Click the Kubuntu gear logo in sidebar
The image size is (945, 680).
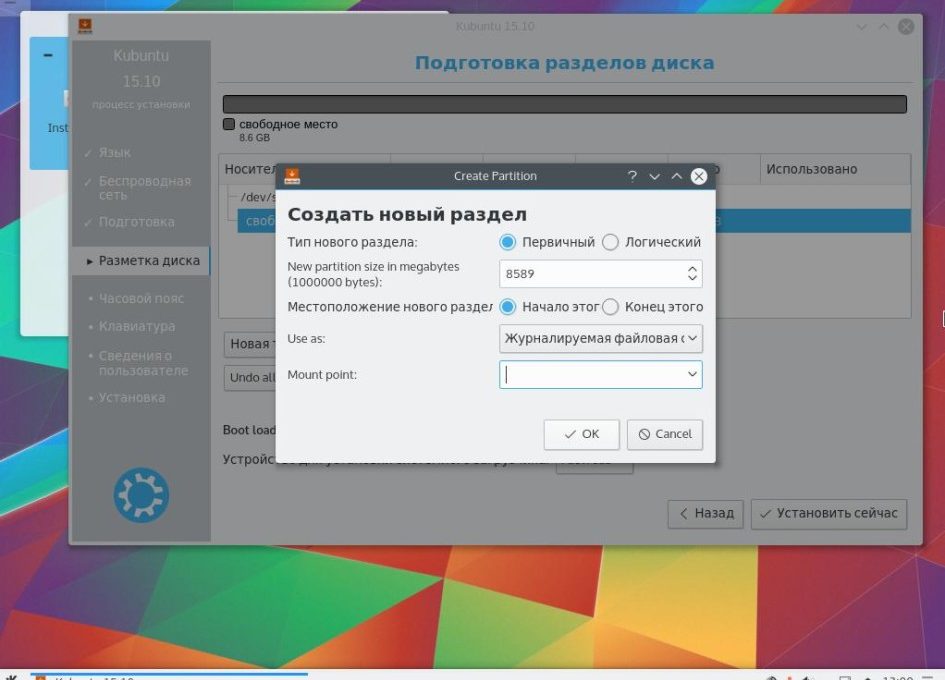point(141,496)
